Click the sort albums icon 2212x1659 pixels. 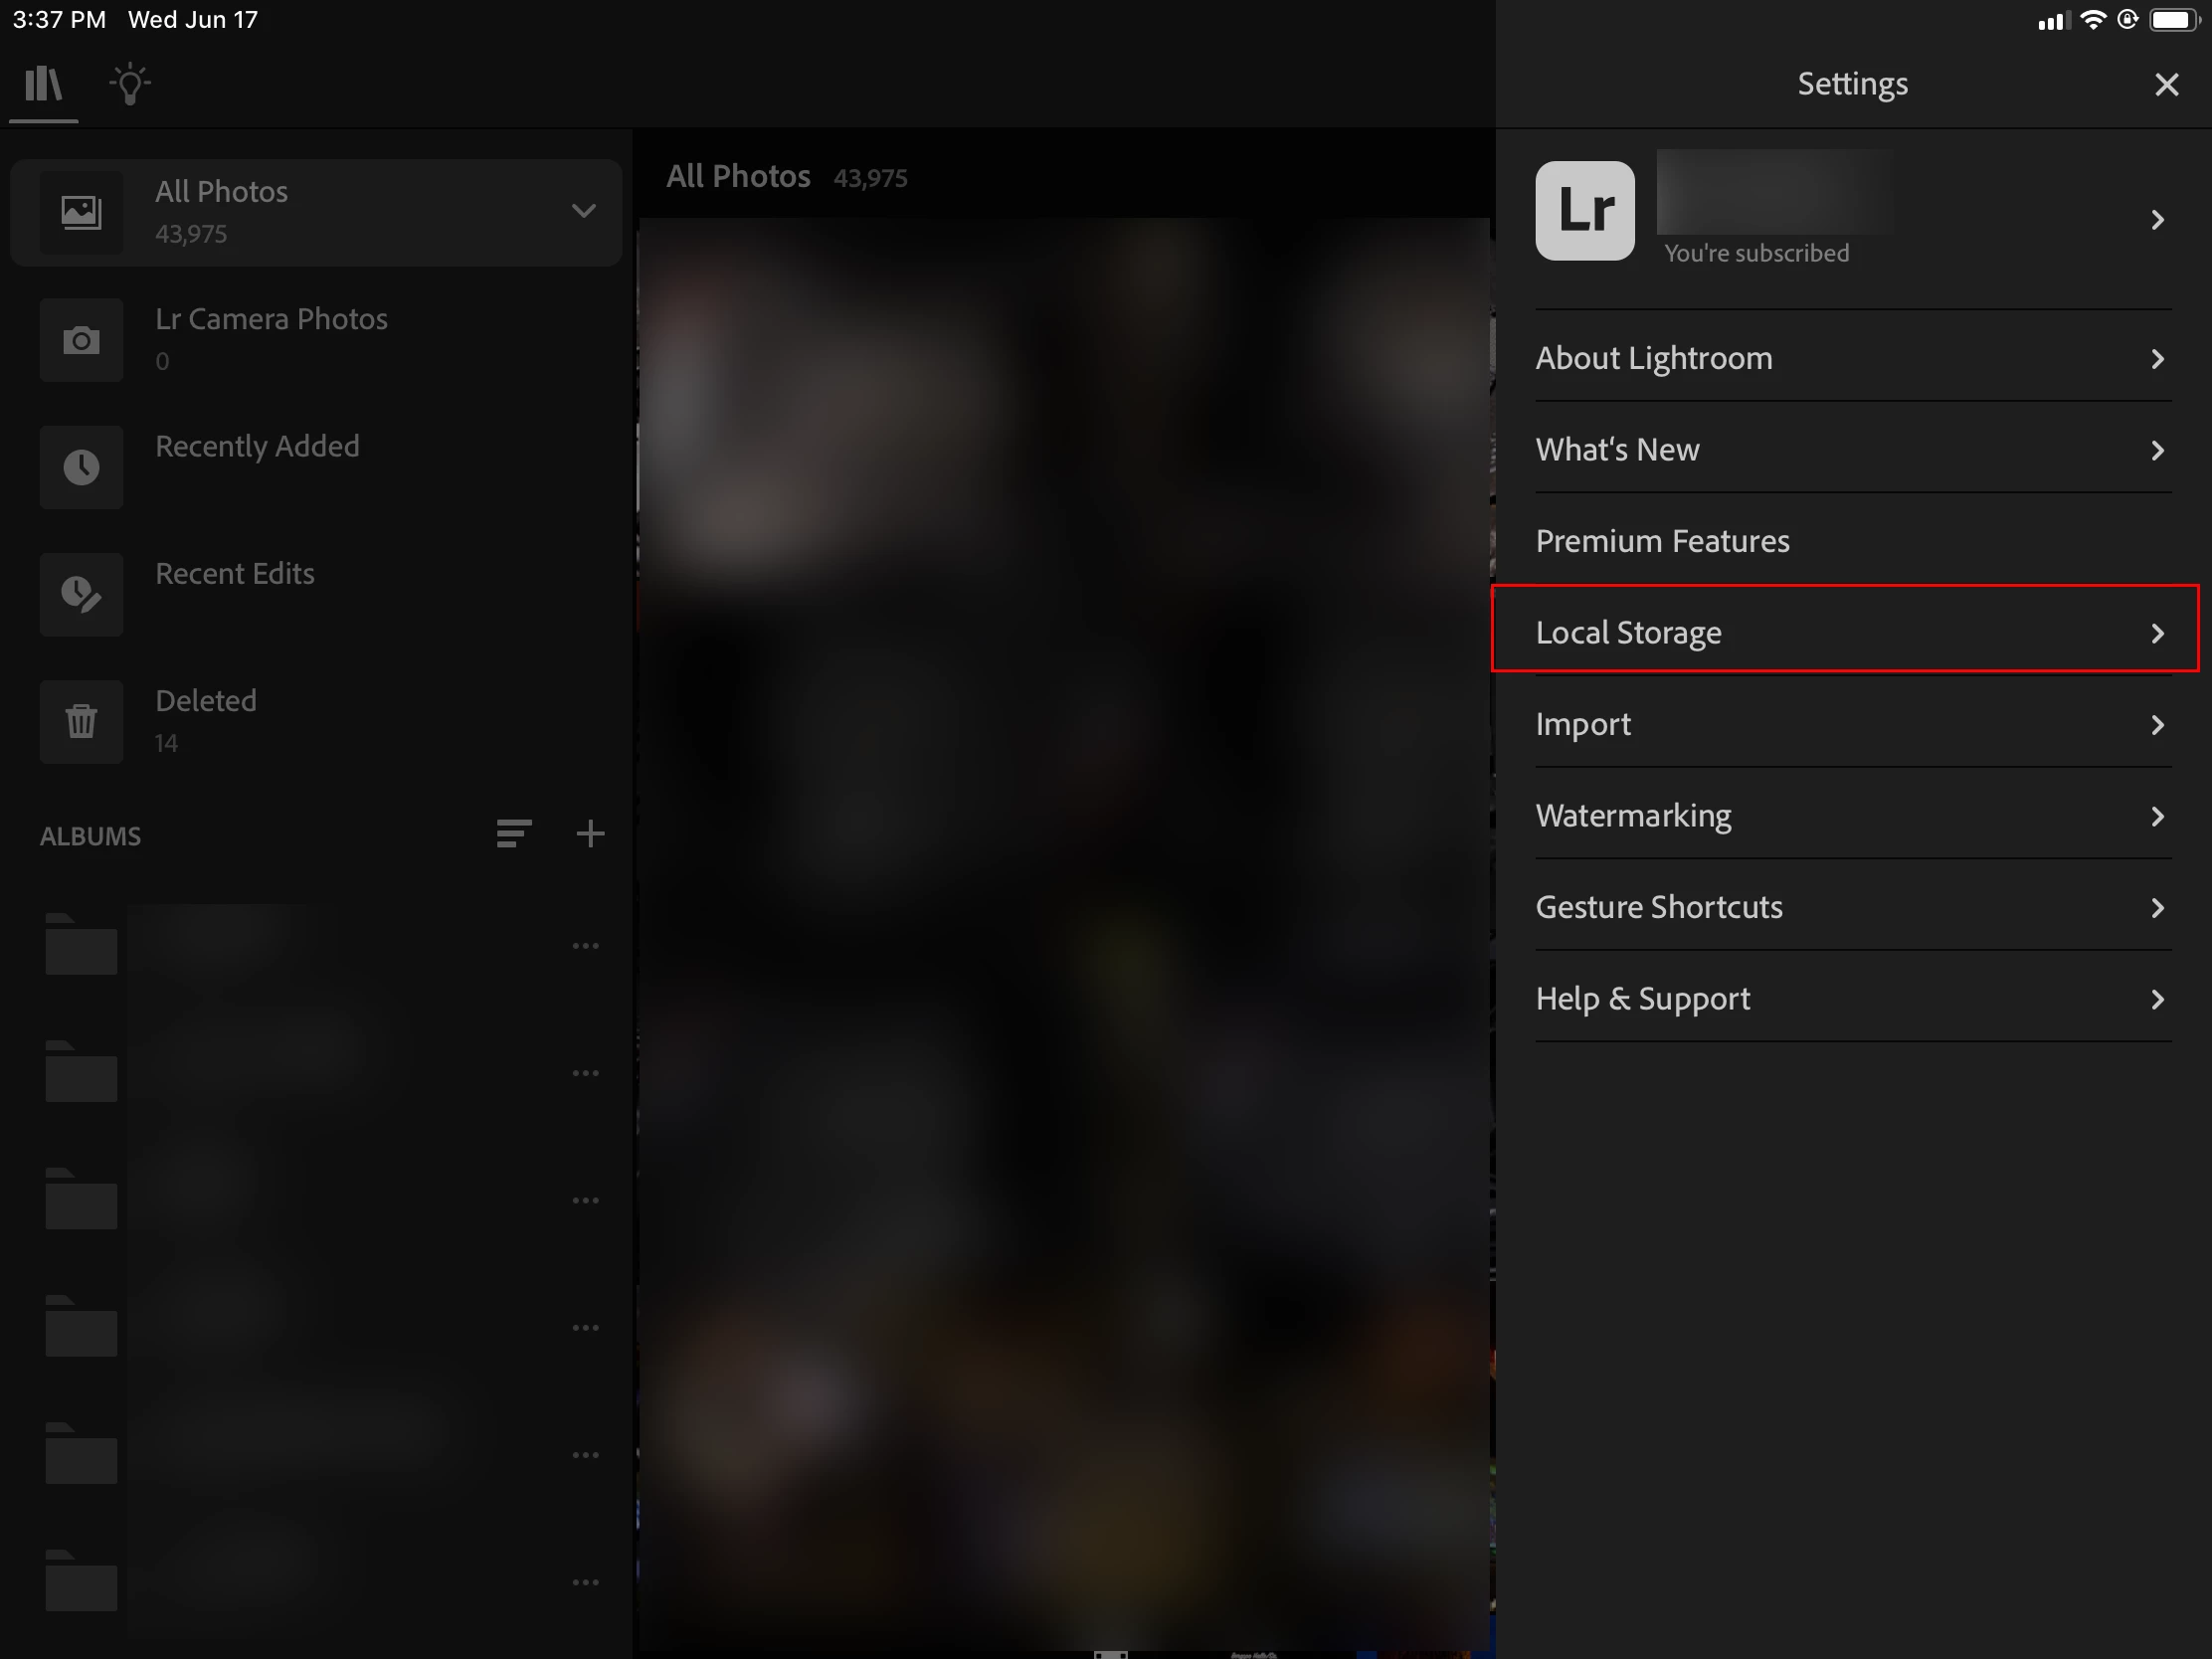tap(514, 834)
